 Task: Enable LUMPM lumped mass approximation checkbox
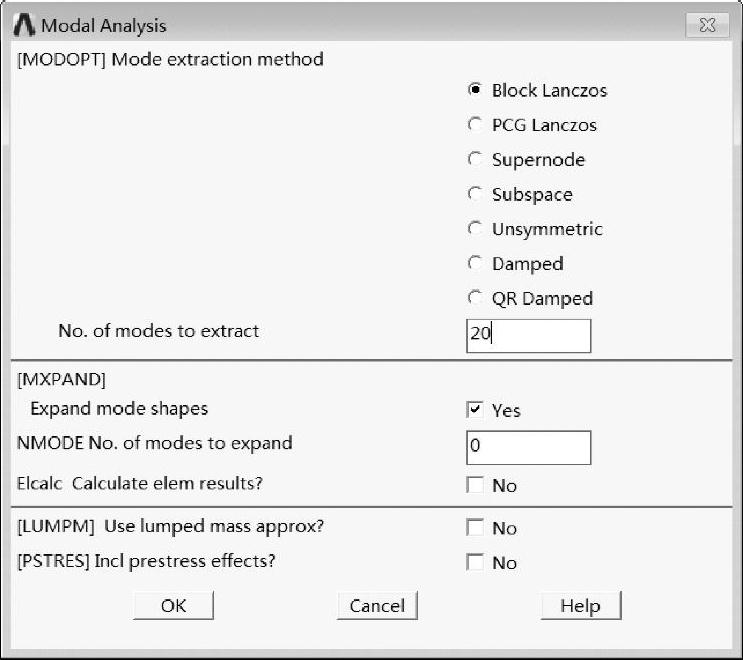[x=475, y=527]
